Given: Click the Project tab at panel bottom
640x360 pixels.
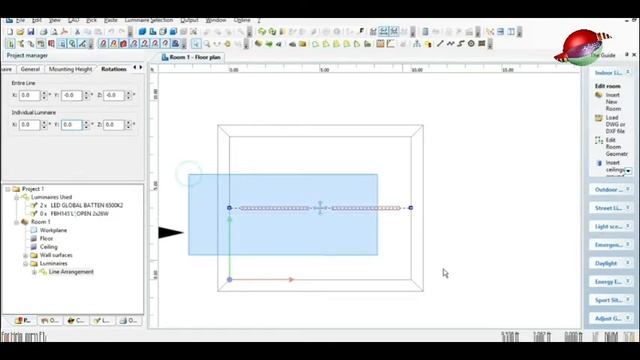Looking at the screenshot, I should pos(22,321).
